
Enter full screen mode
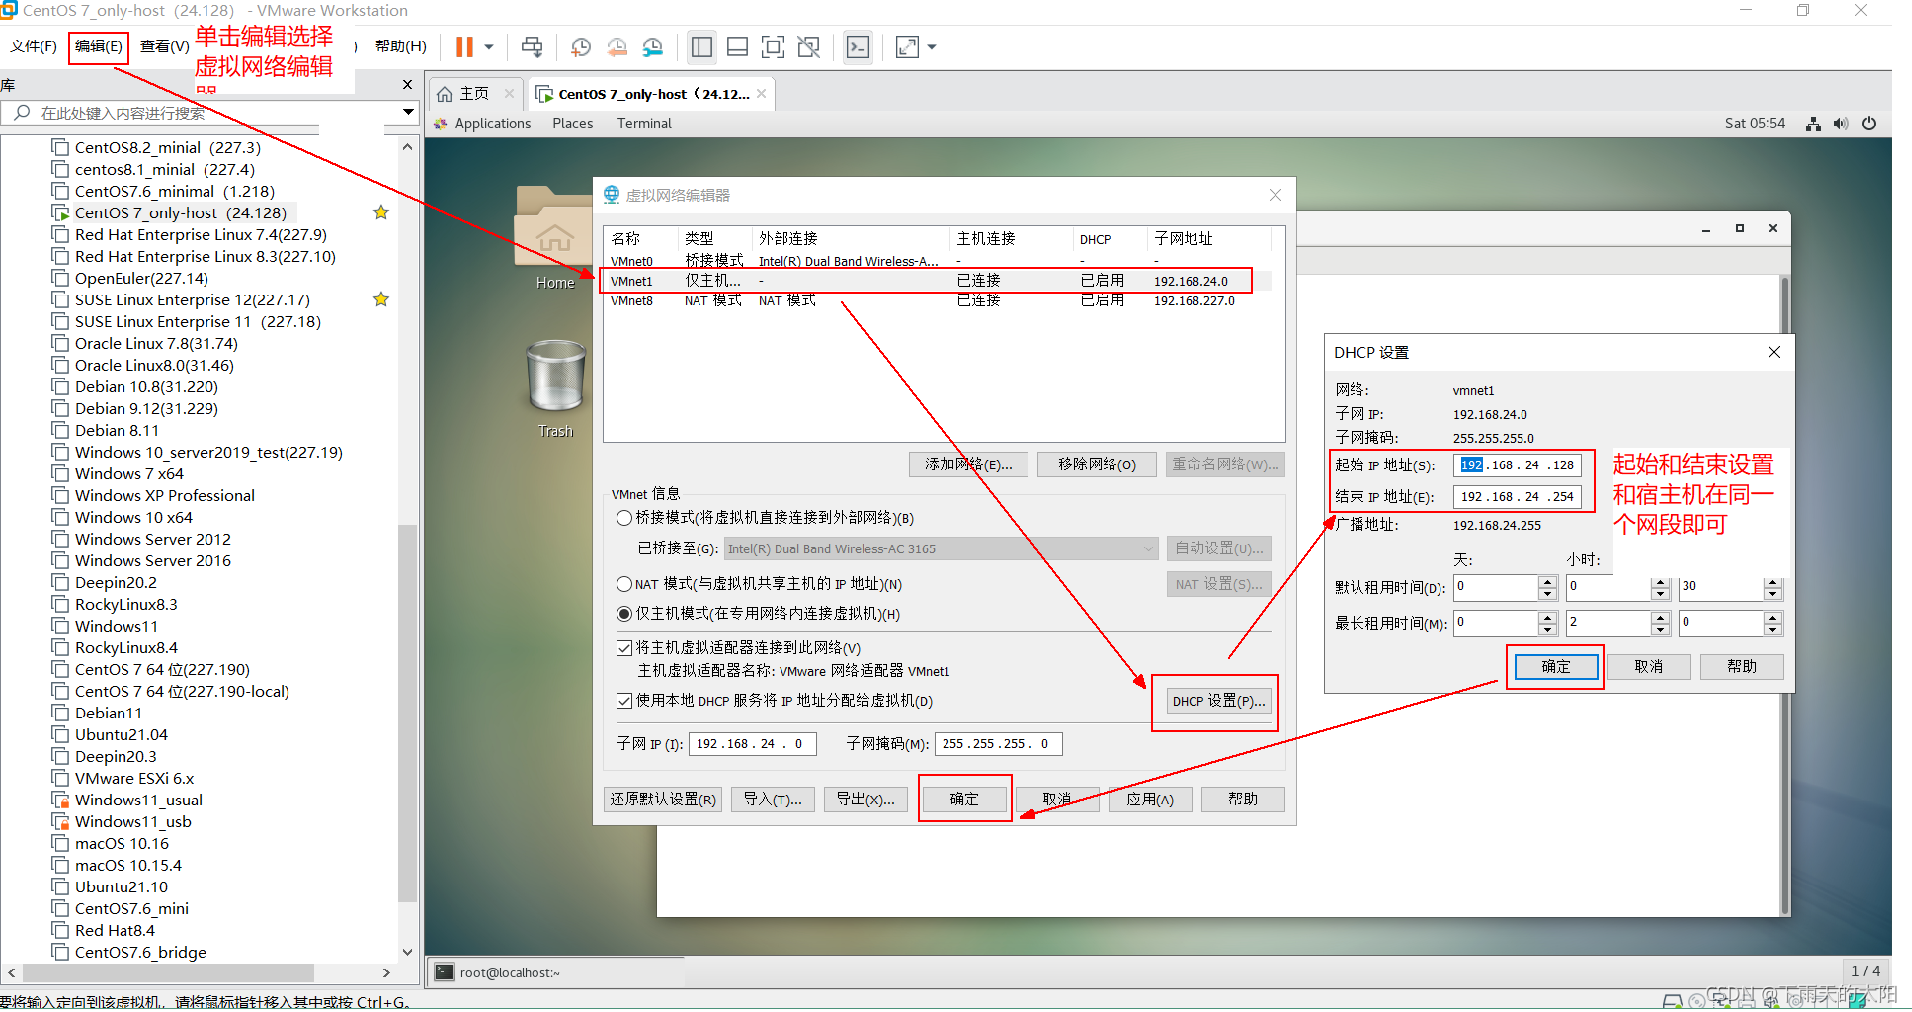(x=773, y=47)
